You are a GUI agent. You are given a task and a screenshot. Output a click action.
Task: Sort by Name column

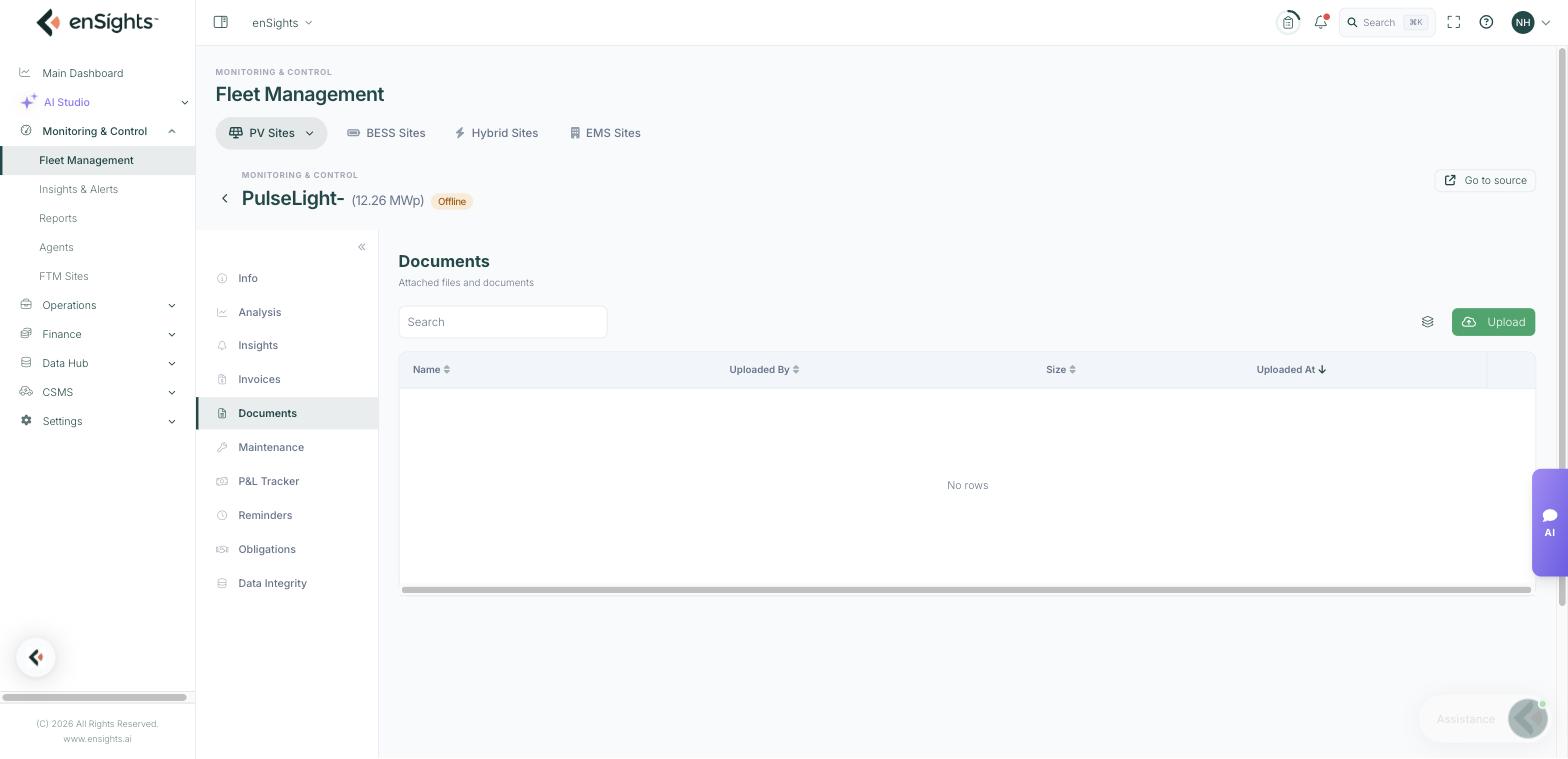(431, 370)
